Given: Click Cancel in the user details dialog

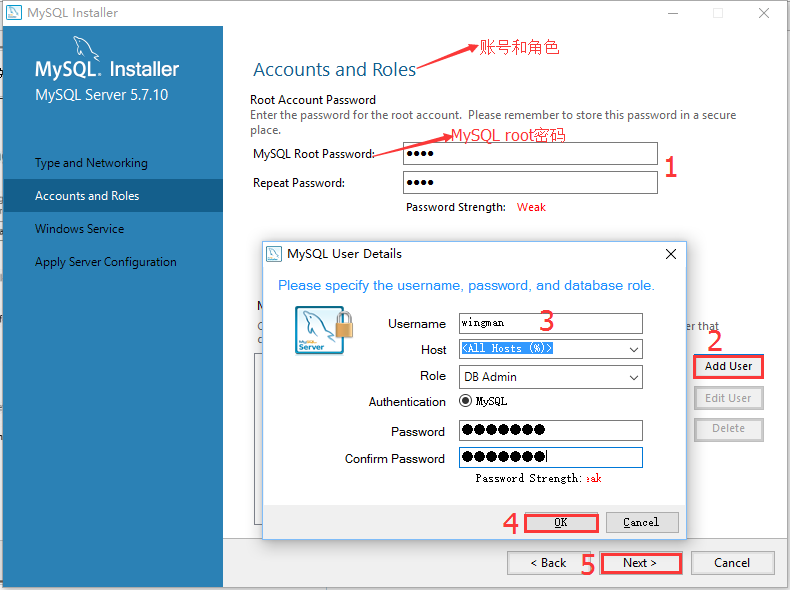Looking at the screenshot, I should click(x=642, y=522).
